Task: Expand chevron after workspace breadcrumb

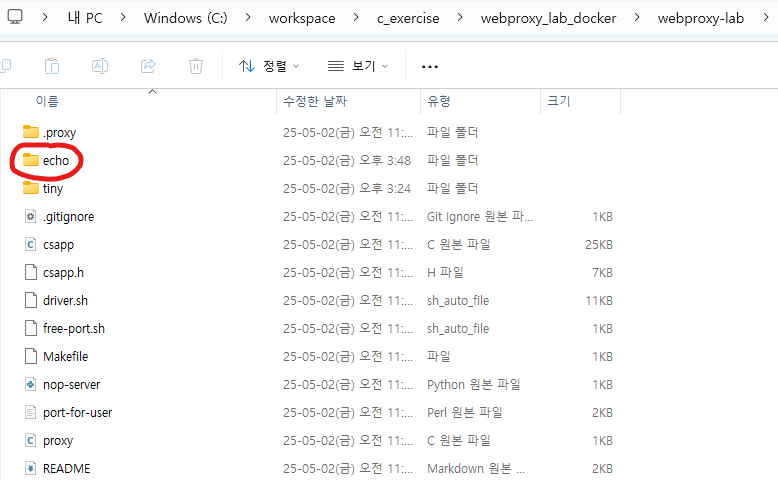Action: 356,17
